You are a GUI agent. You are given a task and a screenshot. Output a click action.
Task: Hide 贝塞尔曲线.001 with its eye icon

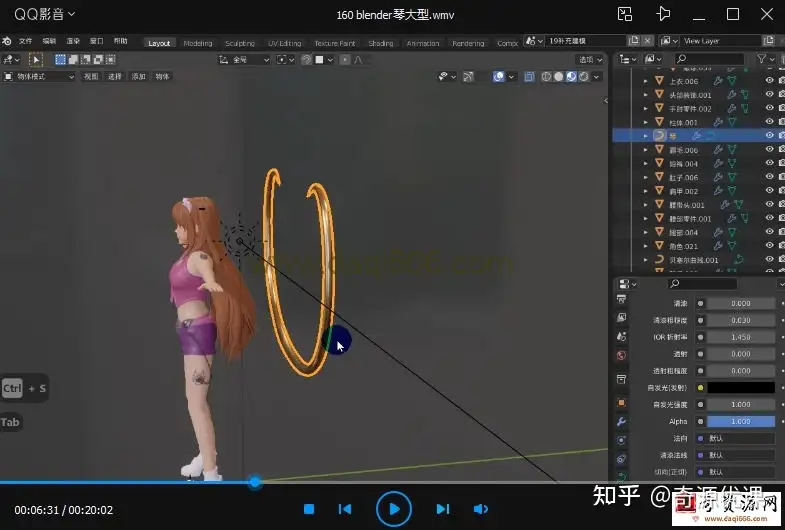(769, 259)
